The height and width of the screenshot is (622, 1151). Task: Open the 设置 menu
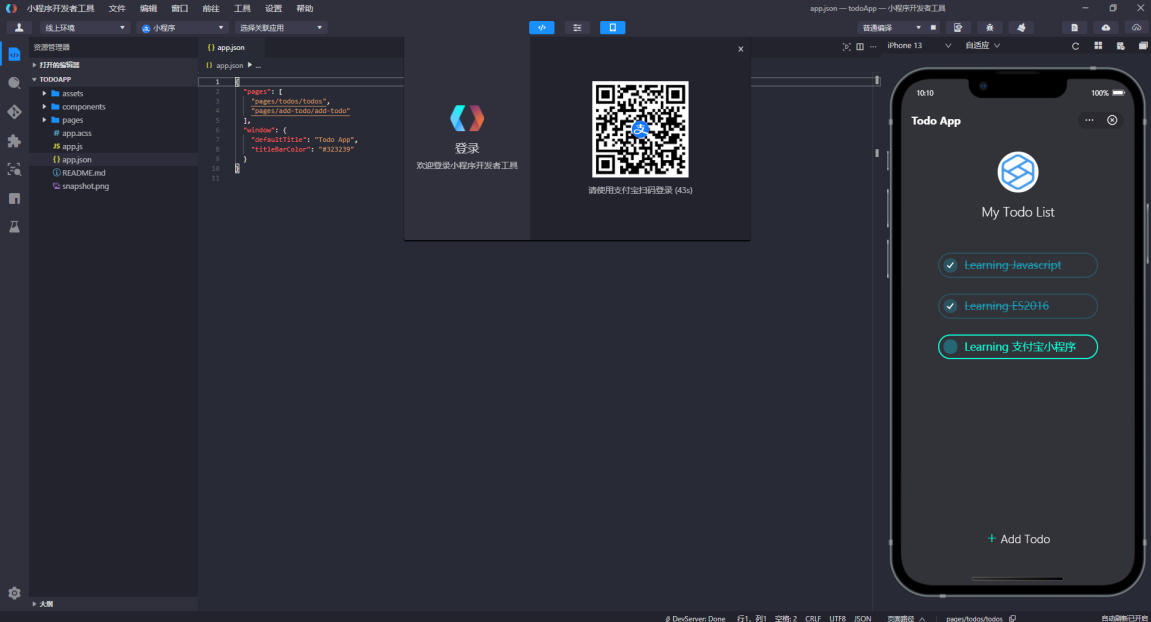point(274,9)
